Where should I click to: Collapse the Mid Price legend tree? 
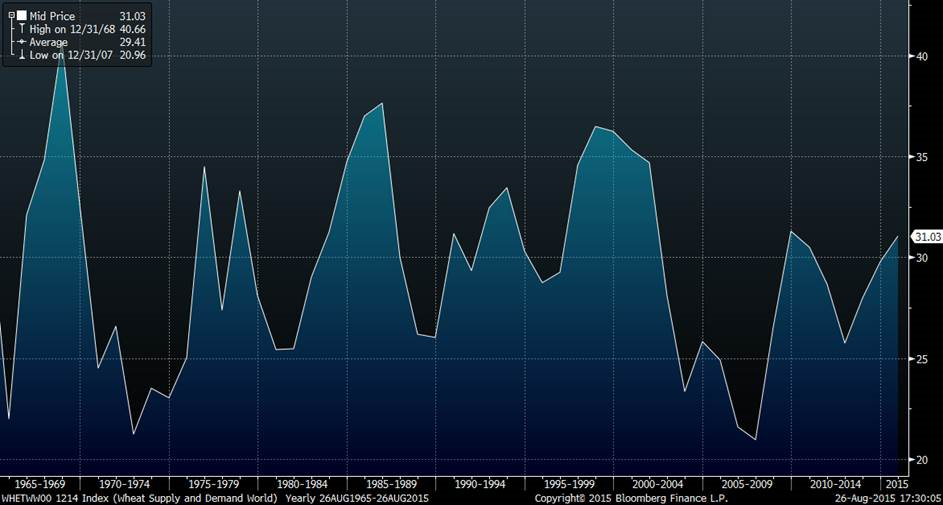(11, 16)
